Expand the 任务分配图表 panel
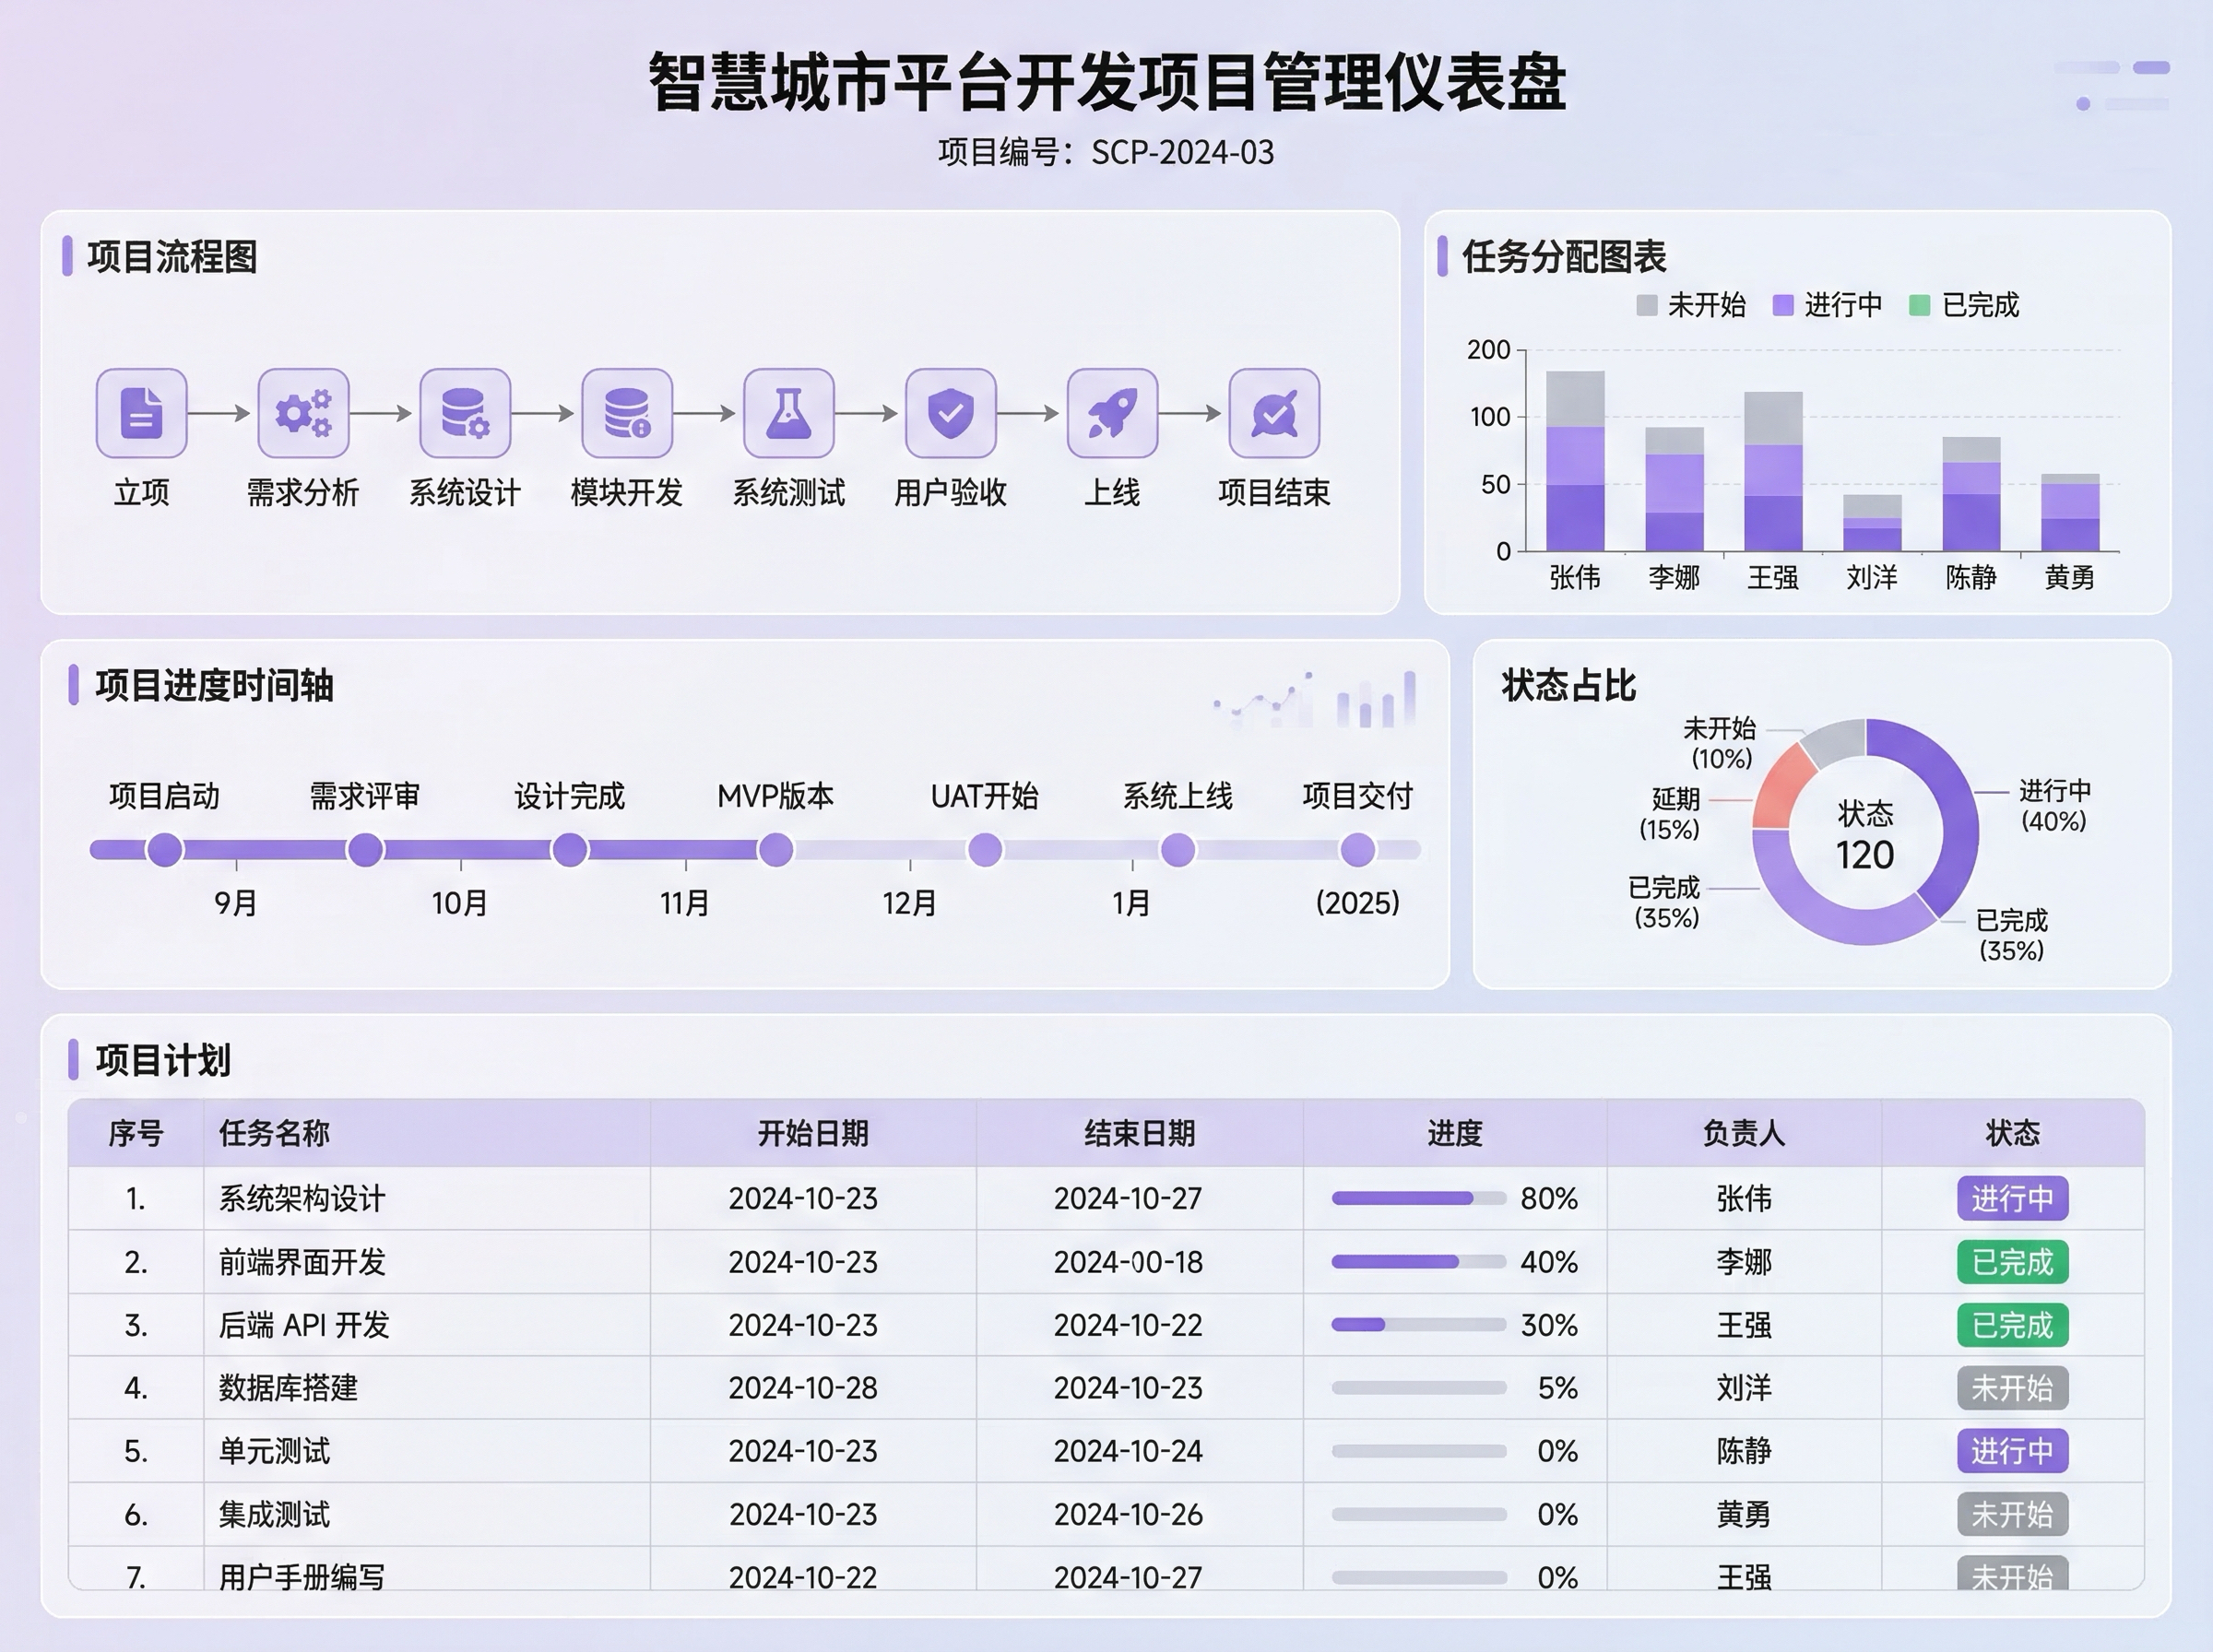Viewport: 2213px width, 1652px height. 1564,257
